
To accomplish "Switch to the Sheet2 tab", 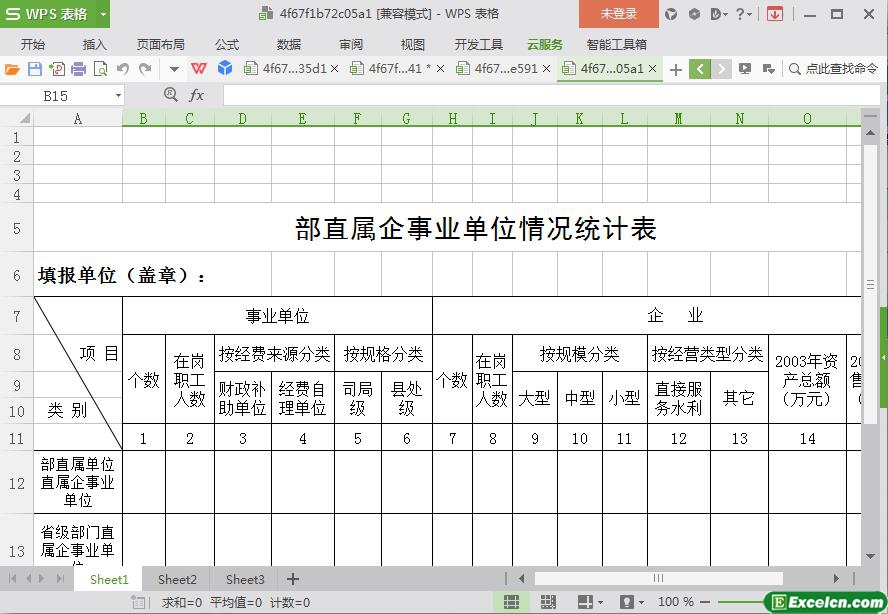I will (177, 579).
